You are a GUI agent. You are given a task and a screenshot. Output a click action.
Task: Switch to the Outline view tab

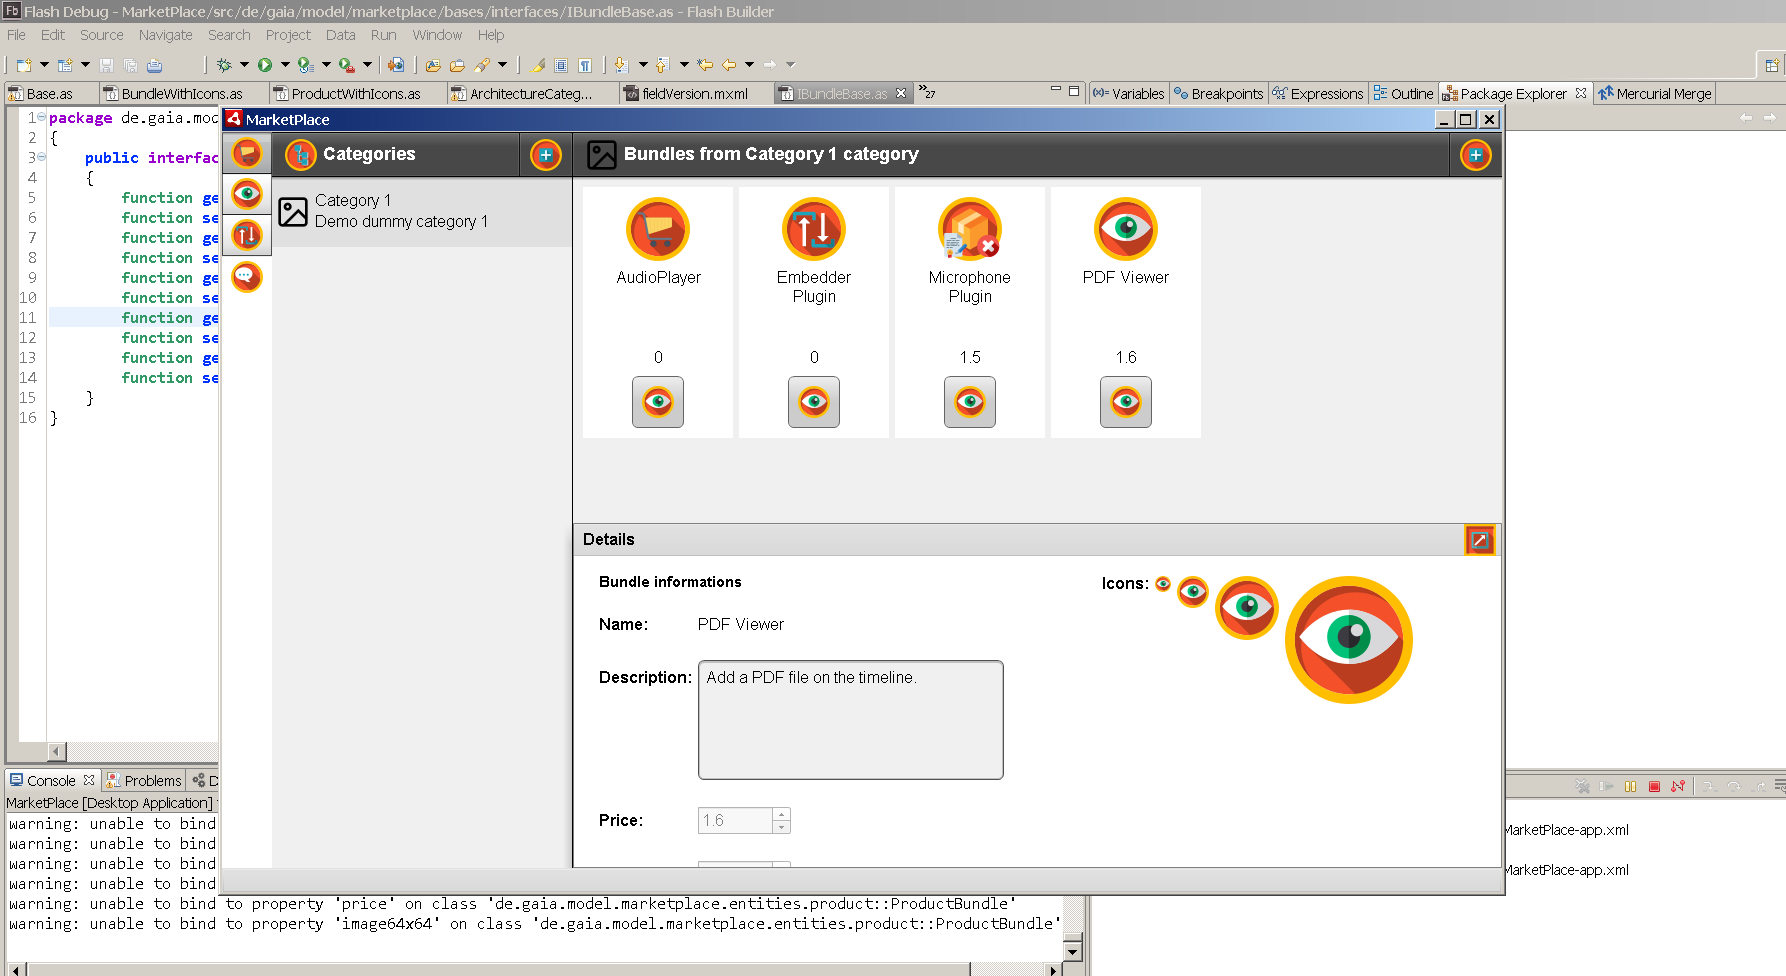tap(1403, 94)
